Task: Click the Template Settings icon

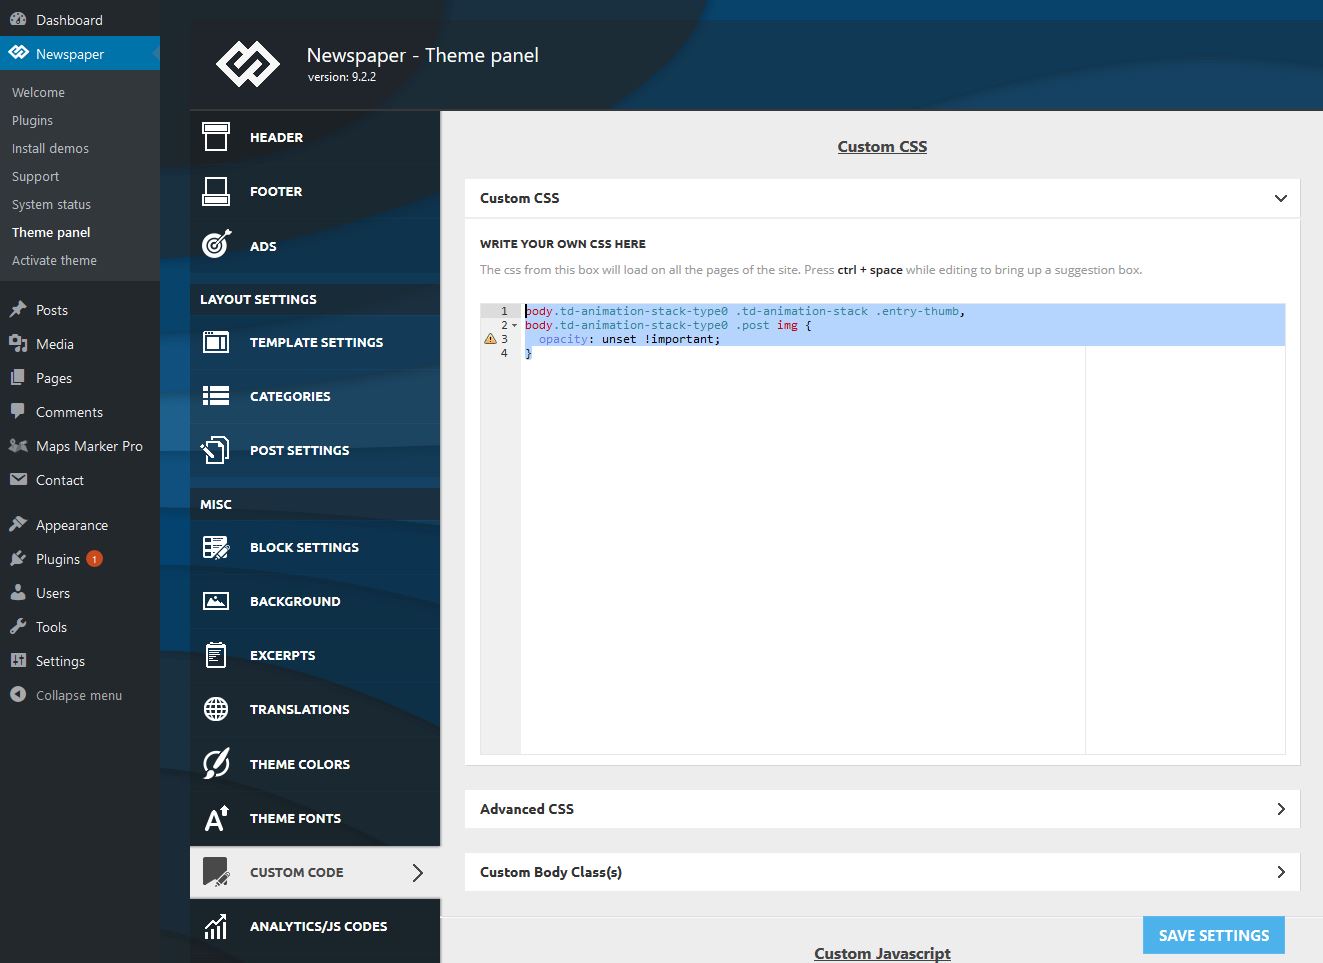Action: [x=216, y=342]
